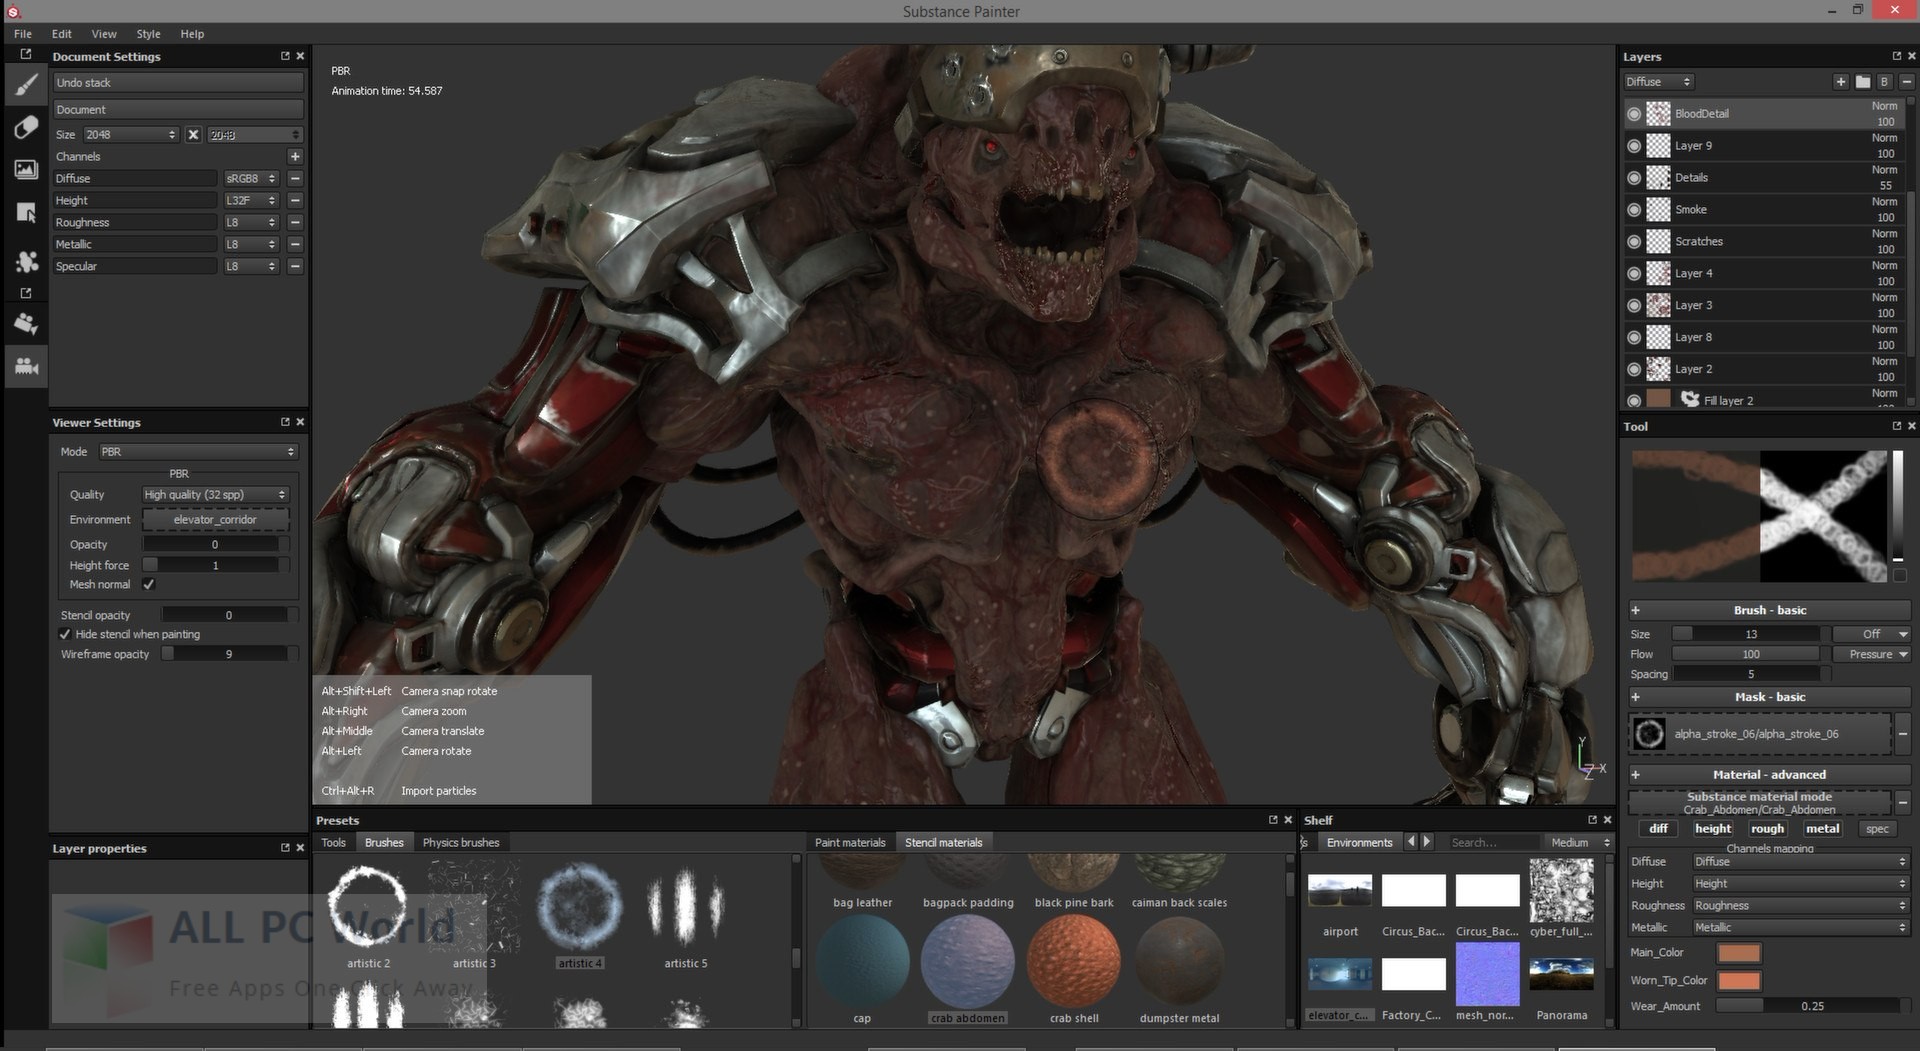The width and height of the screenshot is (1920, 1051).
Task: Go to previous shelf category arrow
Action: (x=1412, y=842)
